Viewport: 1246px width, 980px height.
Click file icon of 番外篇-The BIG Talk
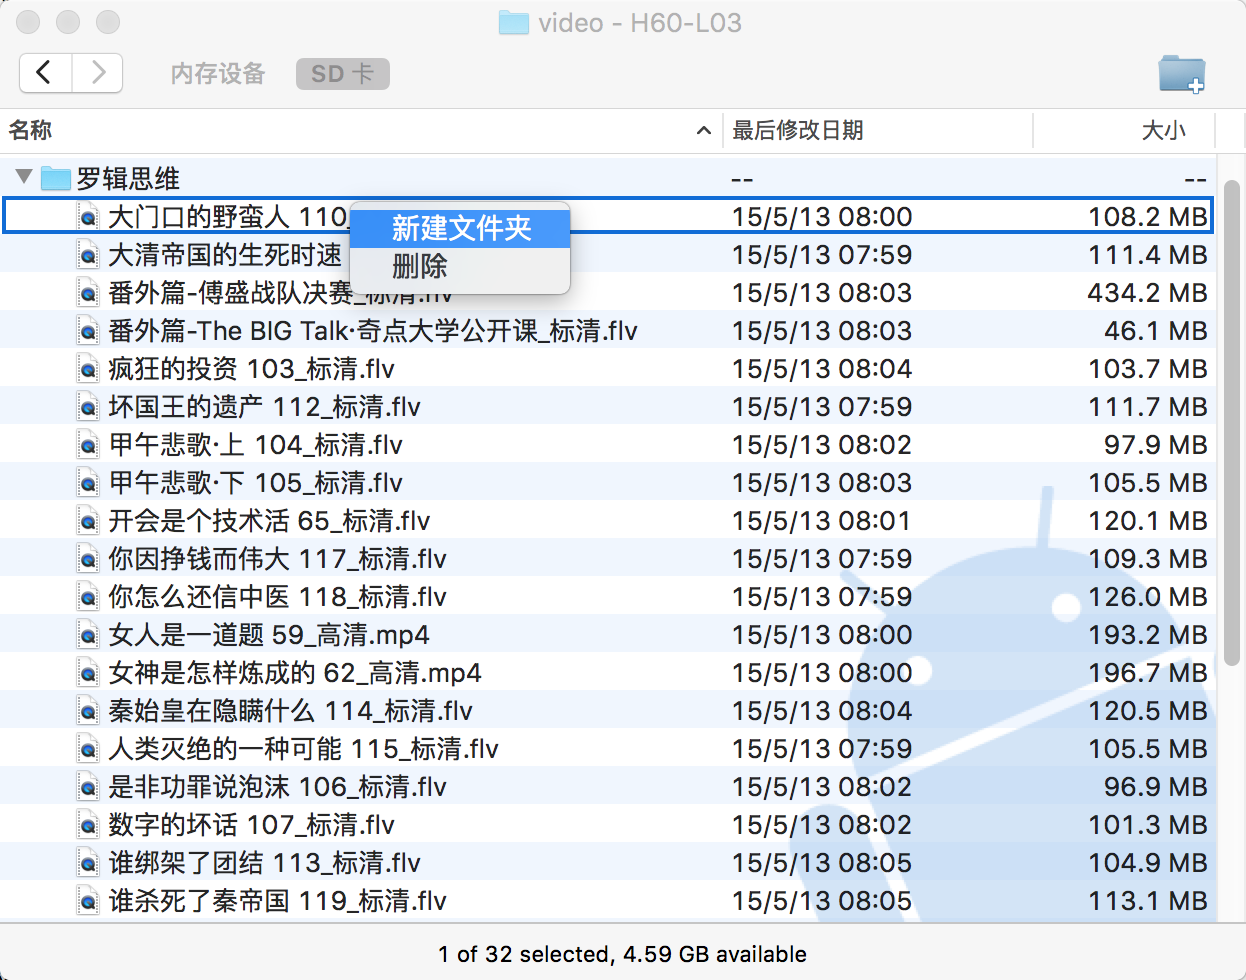point(89,331)
